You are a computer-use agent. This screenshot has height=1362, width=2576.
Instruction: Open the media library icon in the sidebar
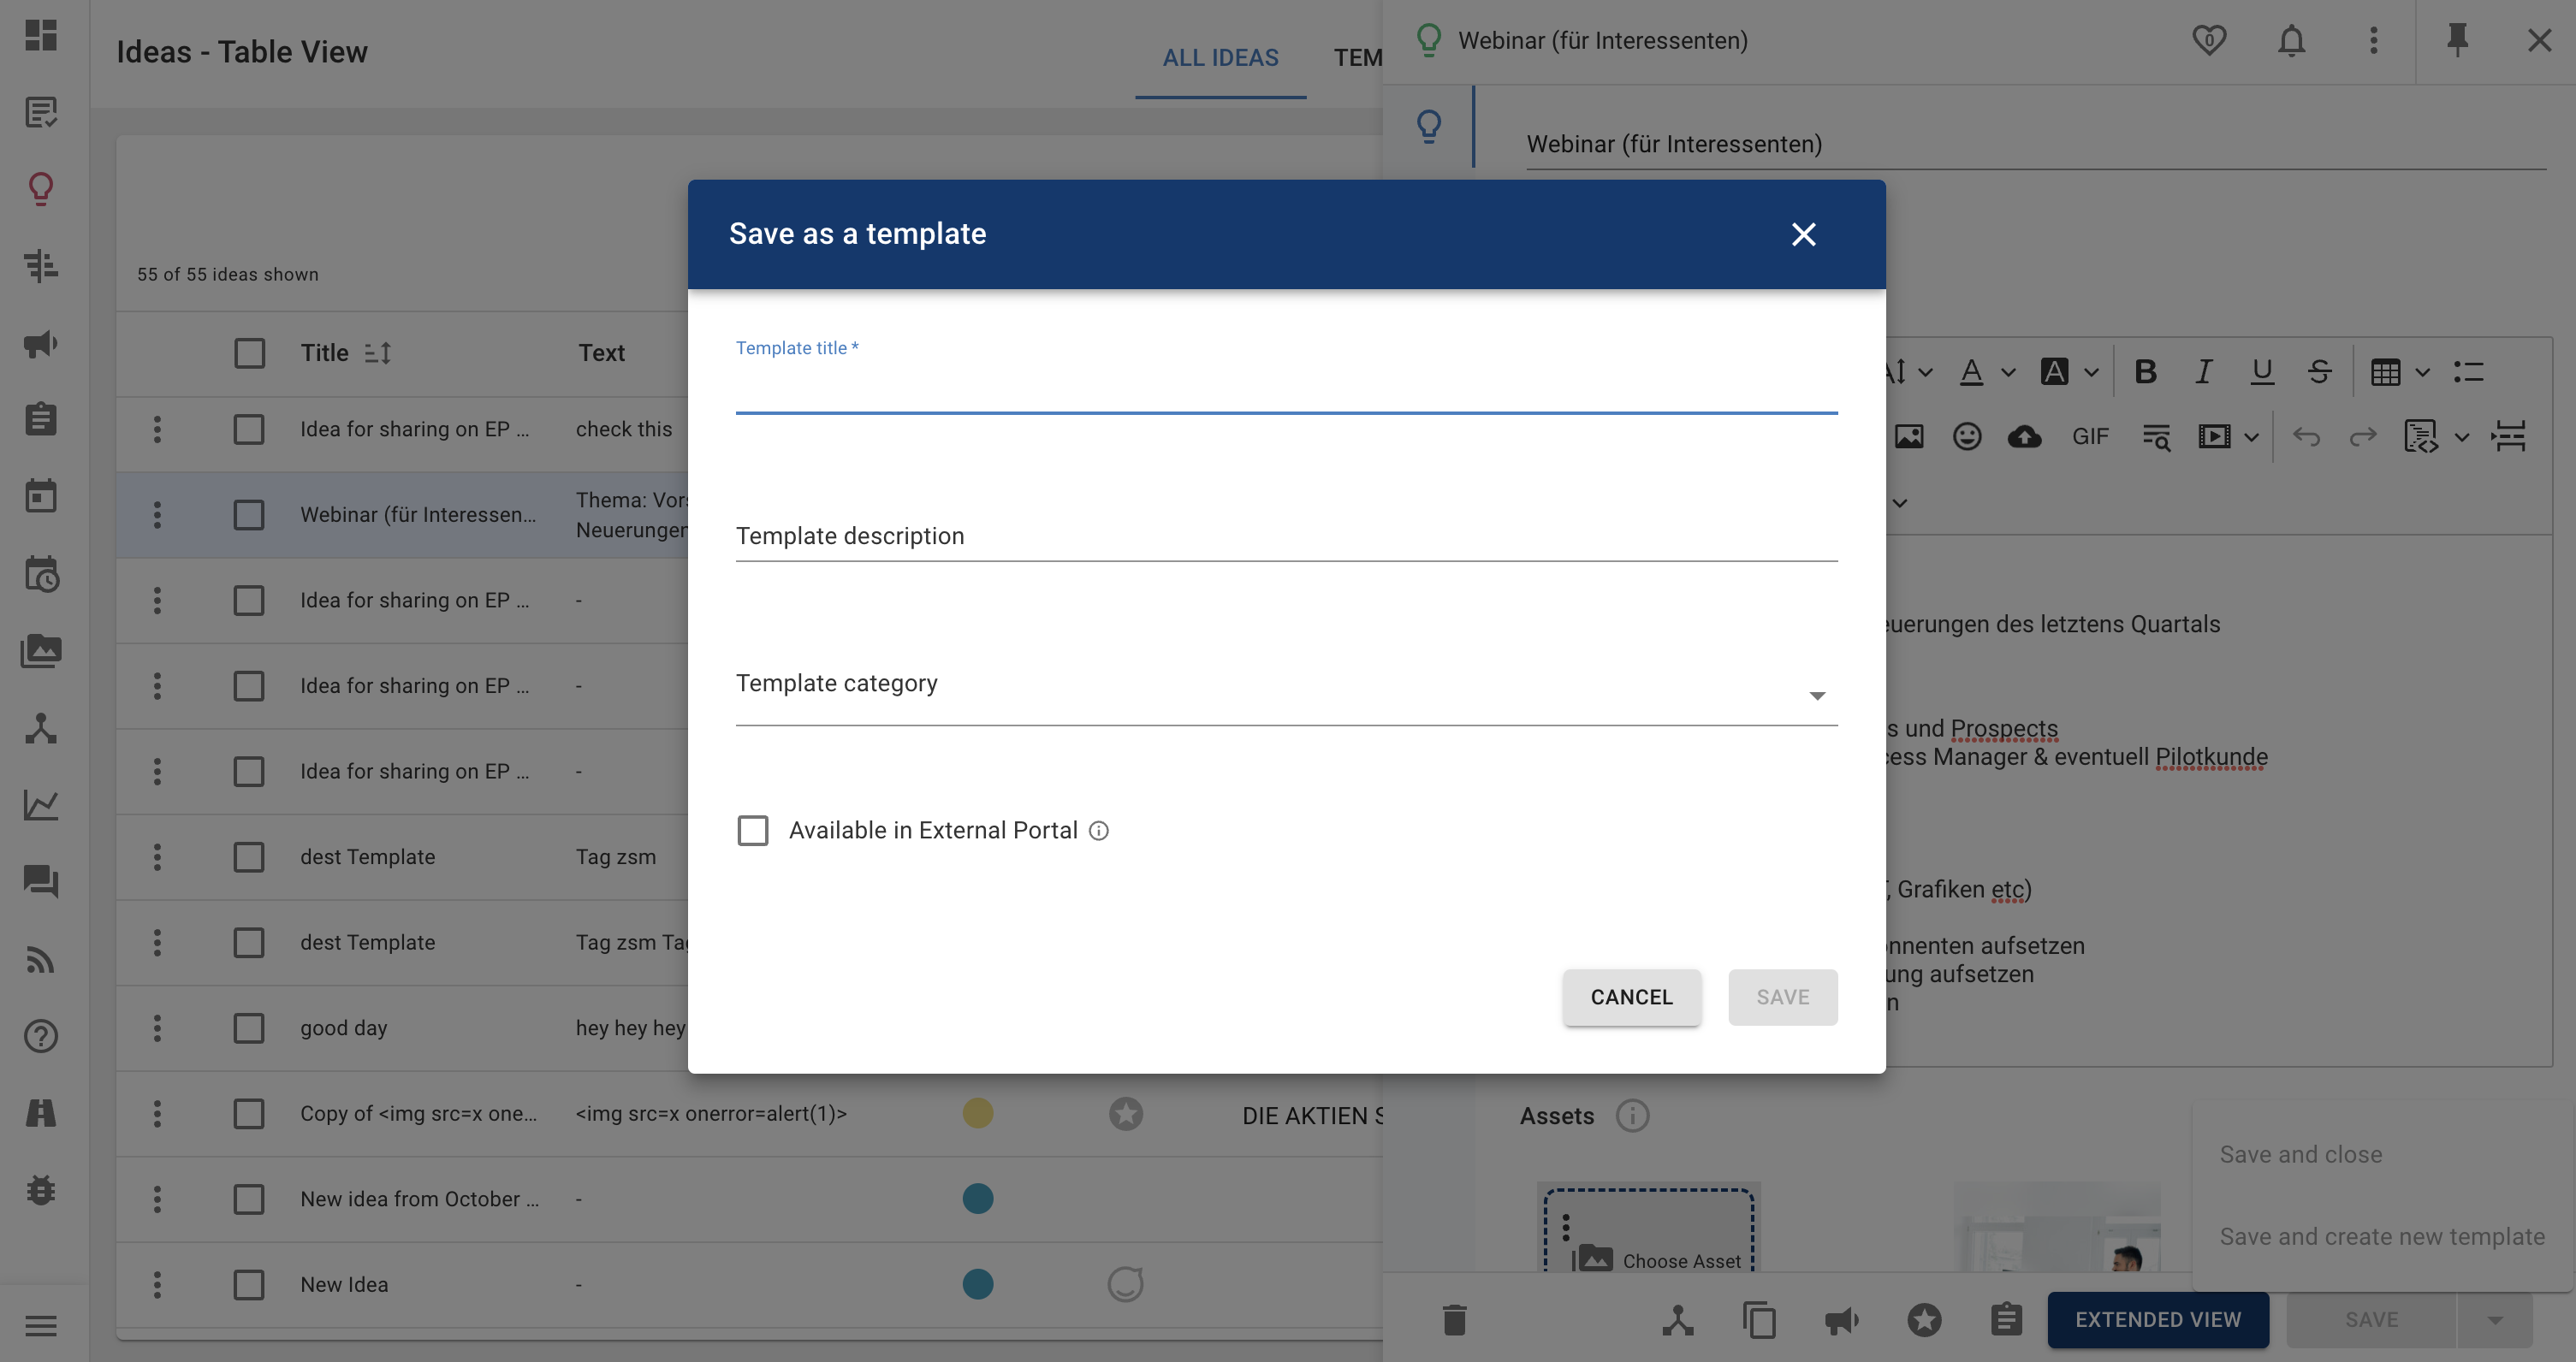(x=41, y=651)
